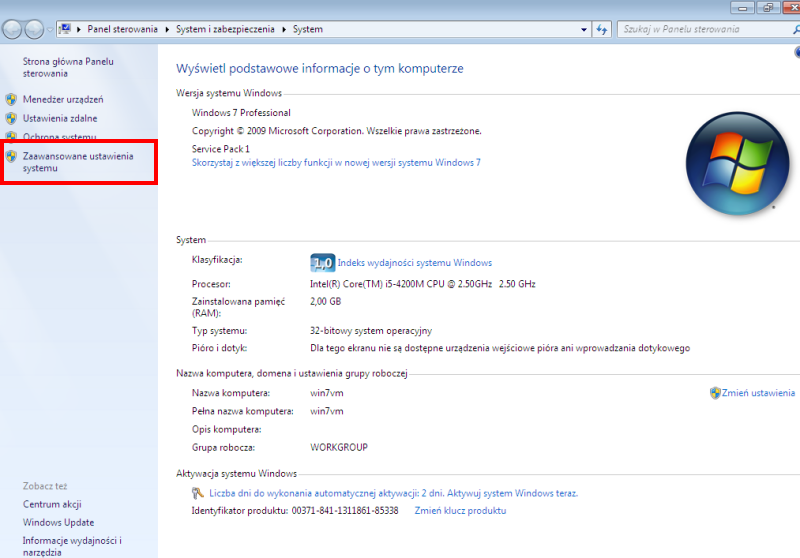This screenshot has width=800, height=558.
Task: Click the WORKGROUP workgroup value
Action: pyautogui.click(x=339, y=447)
